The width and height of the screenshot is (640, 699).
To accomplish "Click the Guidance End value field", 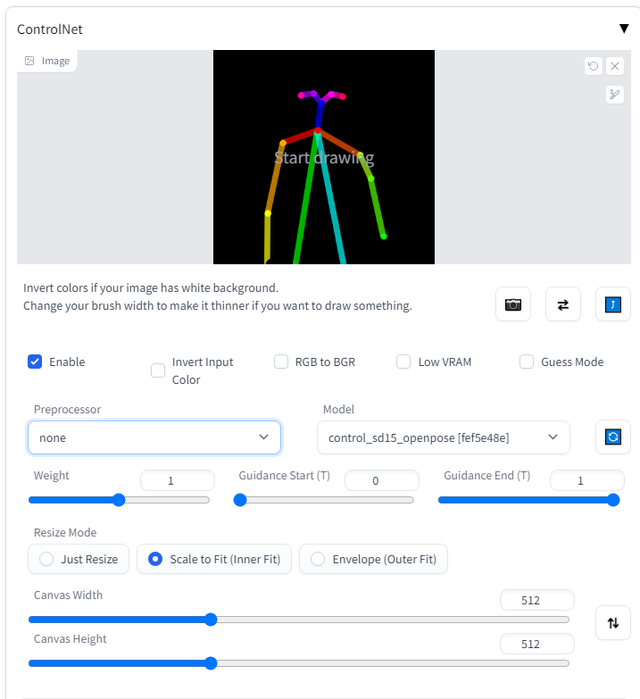I will (587, 481).
